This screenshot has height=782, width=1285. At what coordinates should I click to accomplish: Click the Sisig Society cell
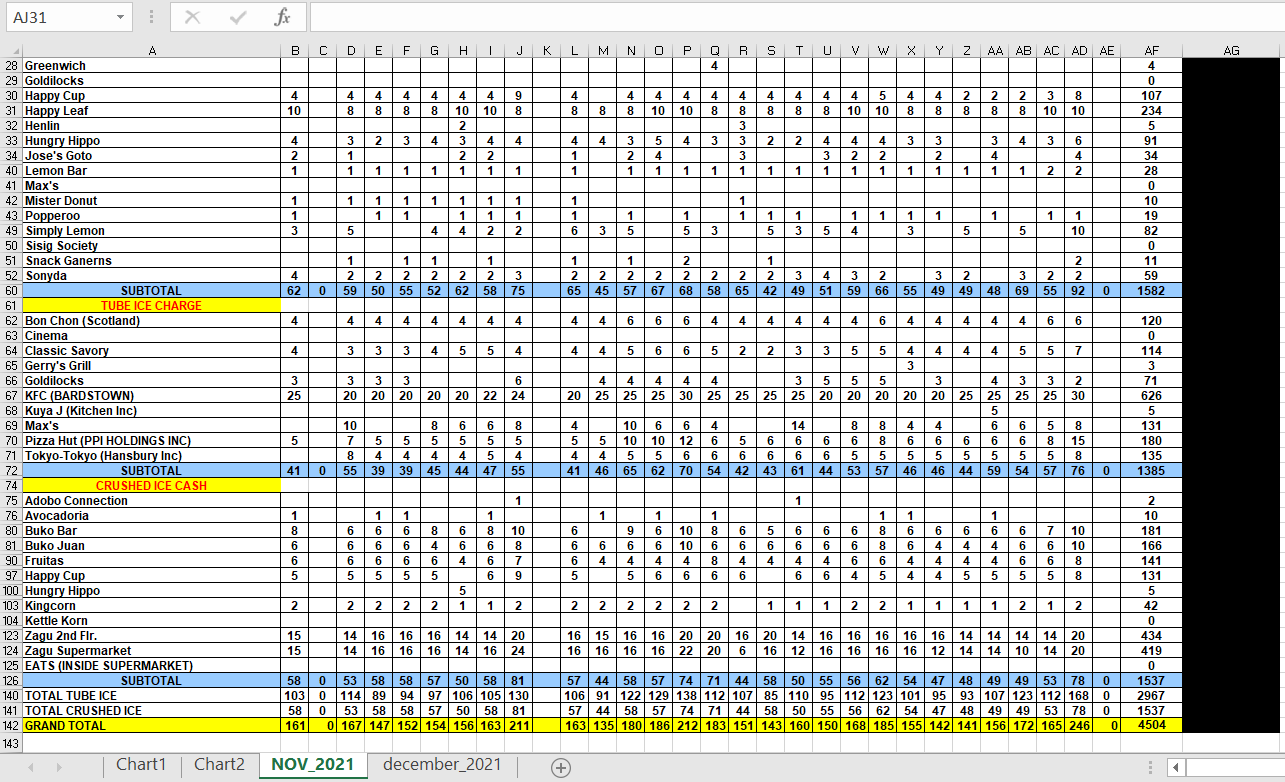(x=151, y=246)
